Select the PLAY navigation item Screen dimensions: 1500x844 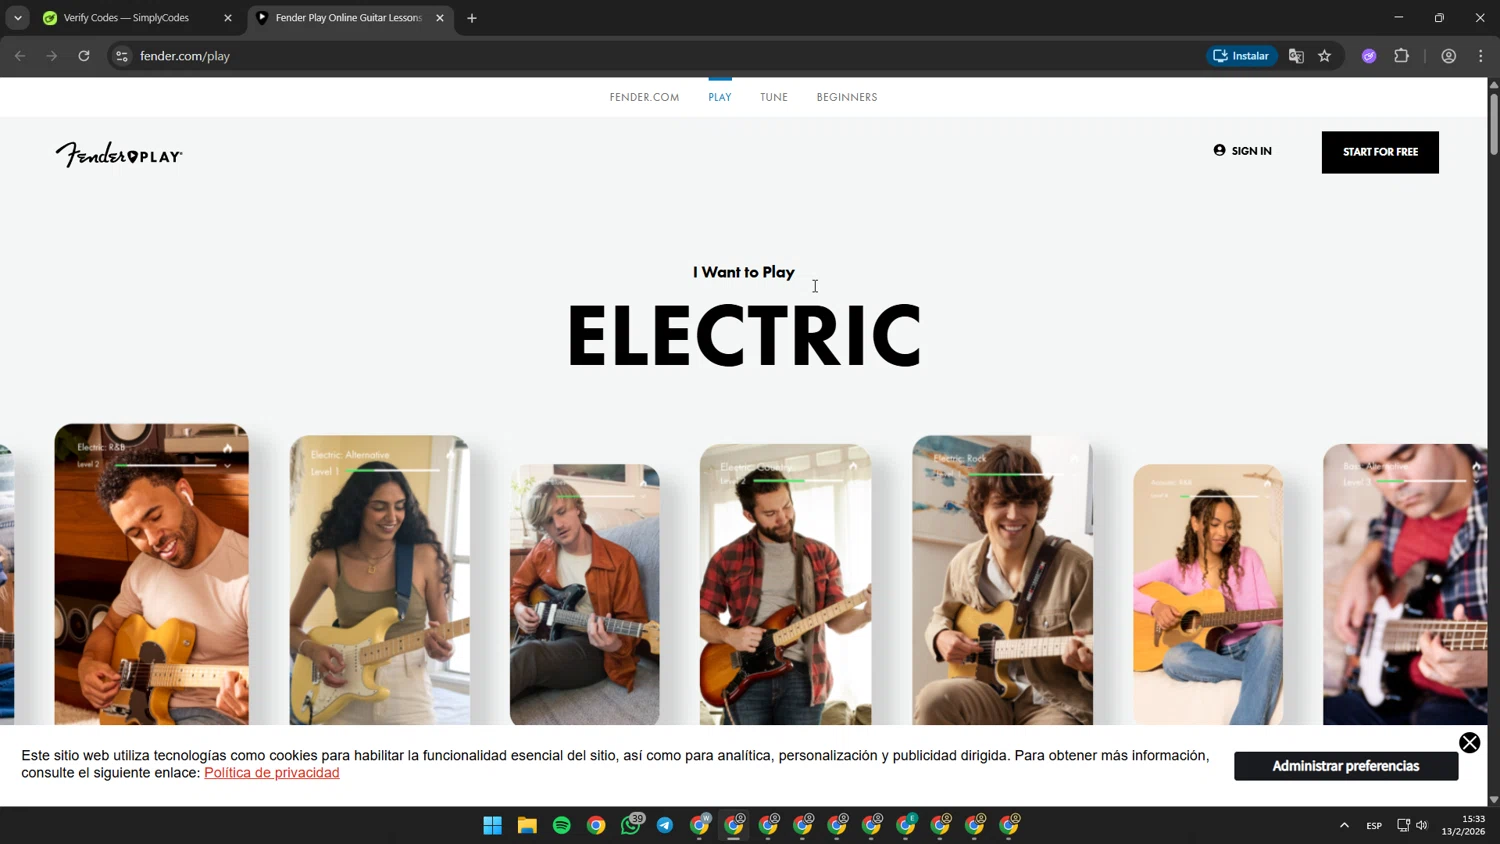tap(720, 97)
